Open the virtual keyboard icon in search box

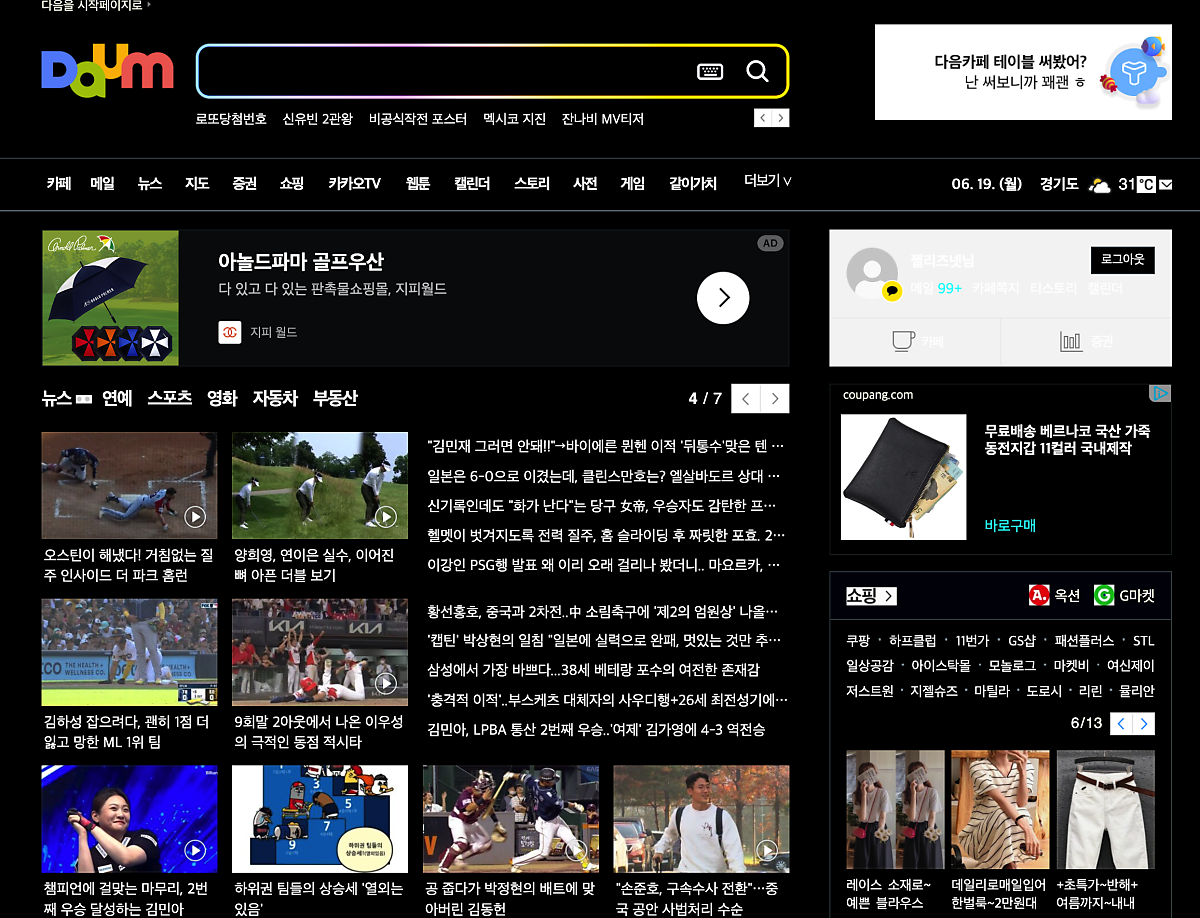point(710,71)
